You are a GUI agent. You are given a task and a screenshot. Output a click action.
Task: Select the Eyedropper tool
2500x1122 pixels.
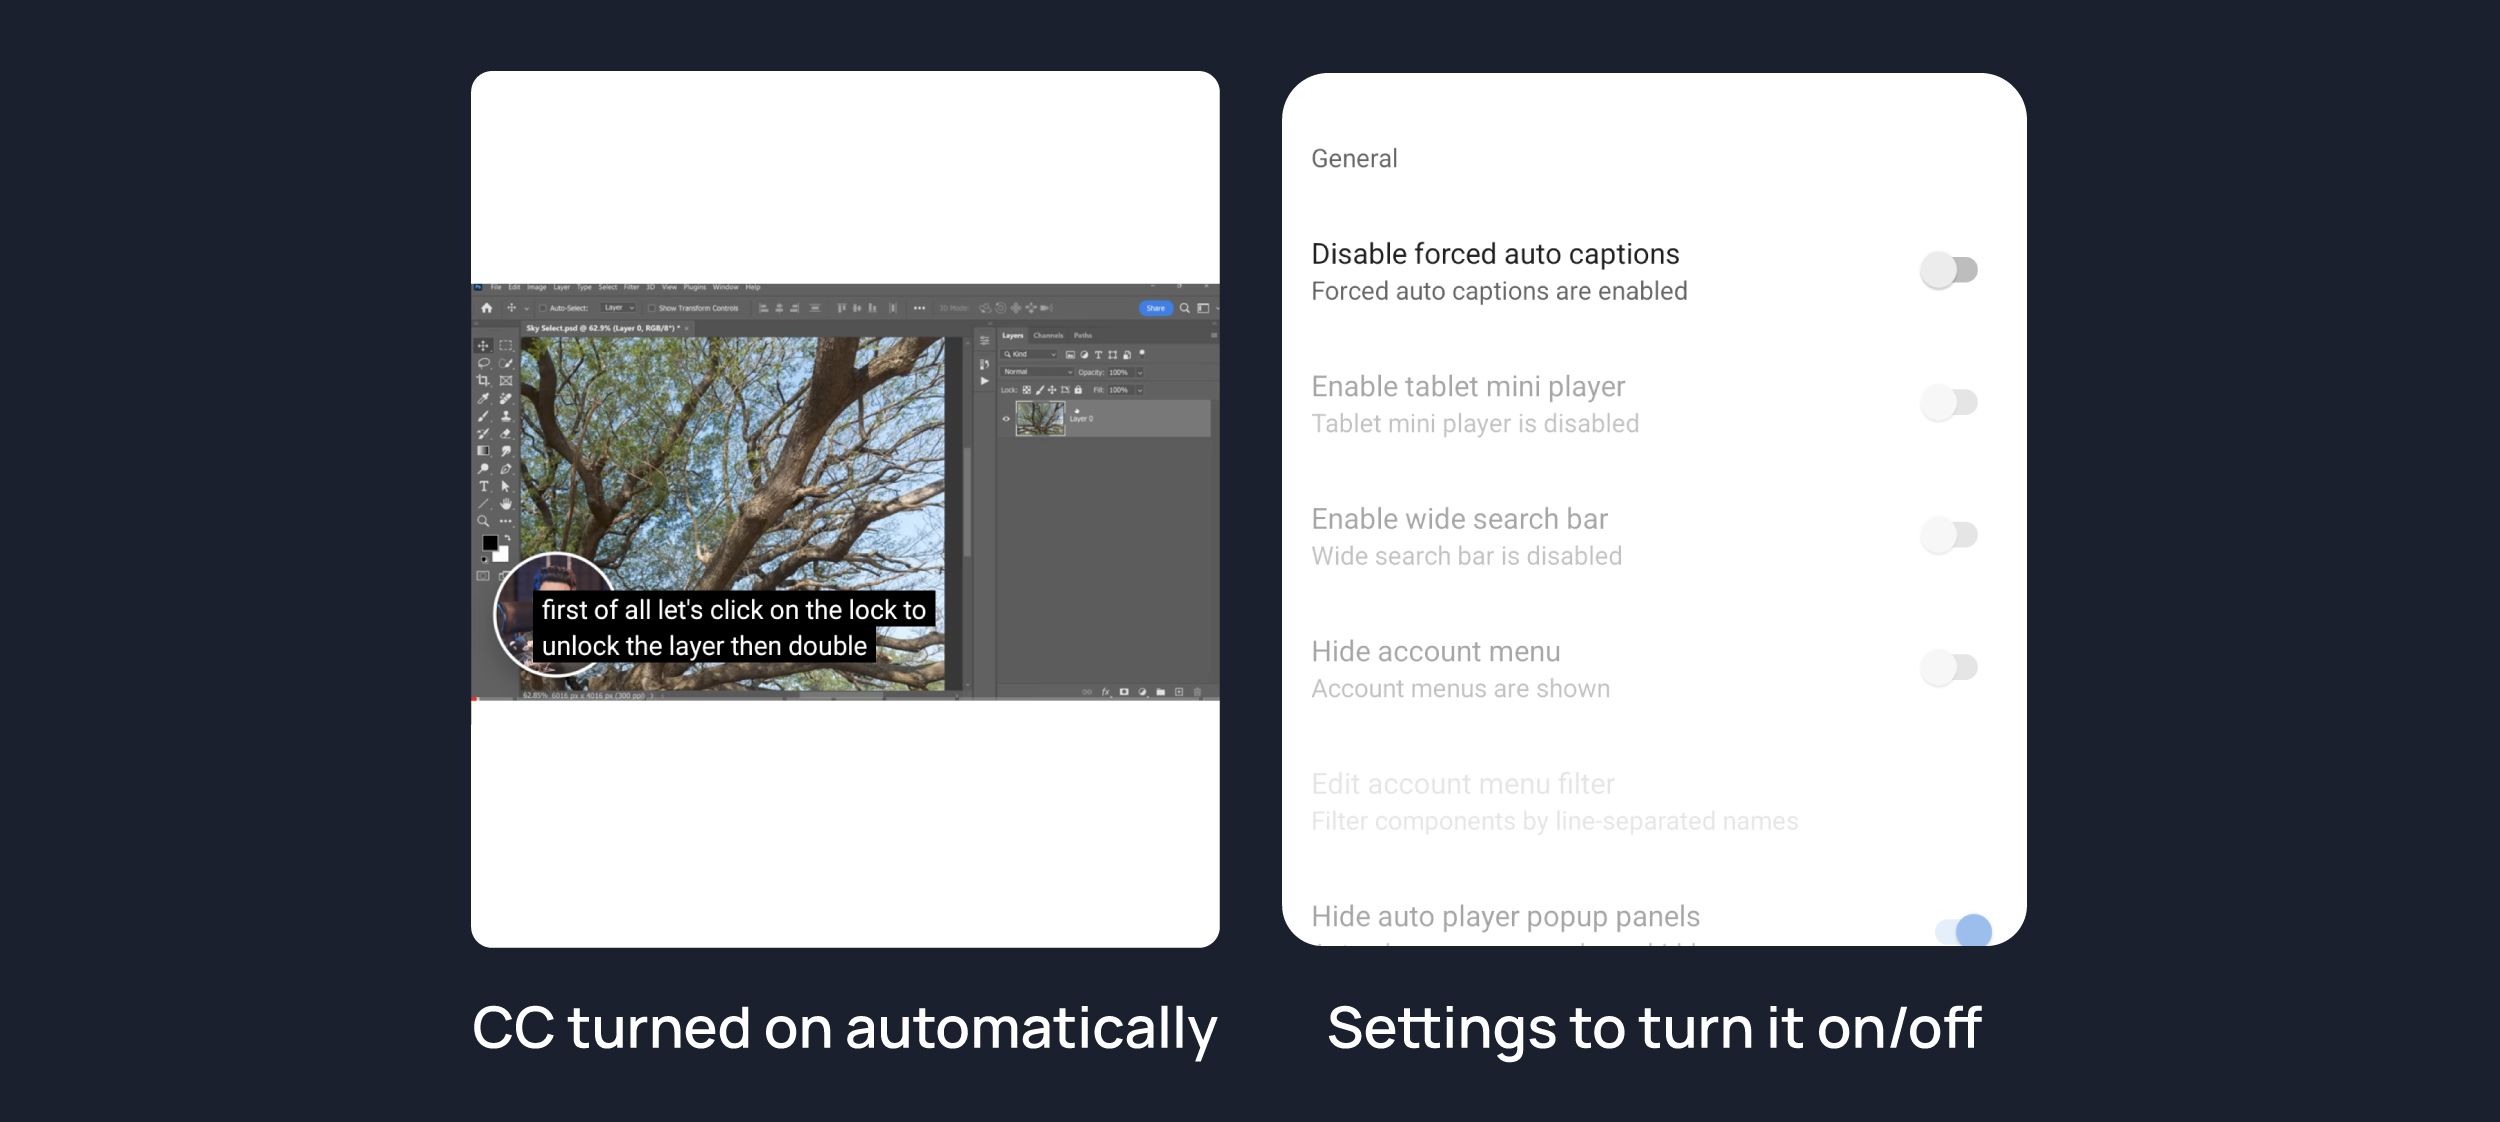pyautogui.click(x=483, y=398)
